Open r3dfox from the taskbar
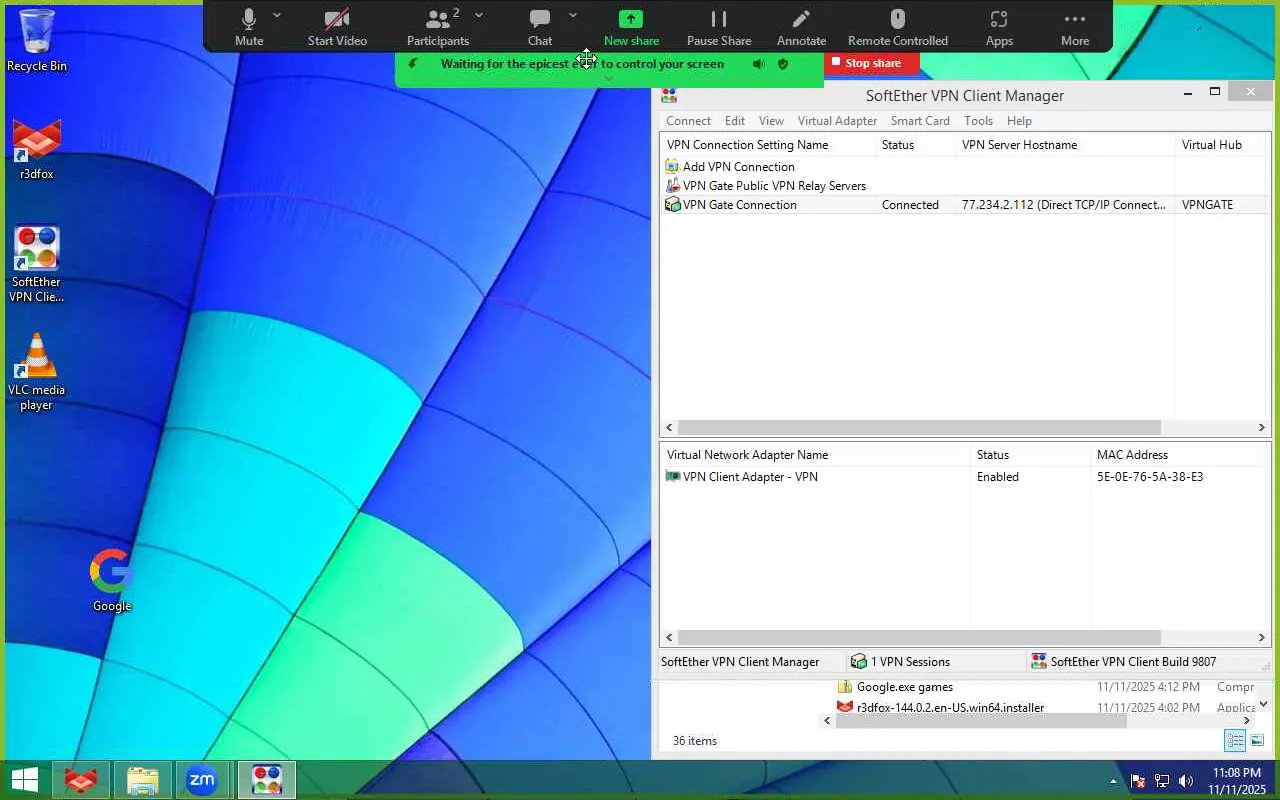 pyautogui.click(x=80, y=780)
